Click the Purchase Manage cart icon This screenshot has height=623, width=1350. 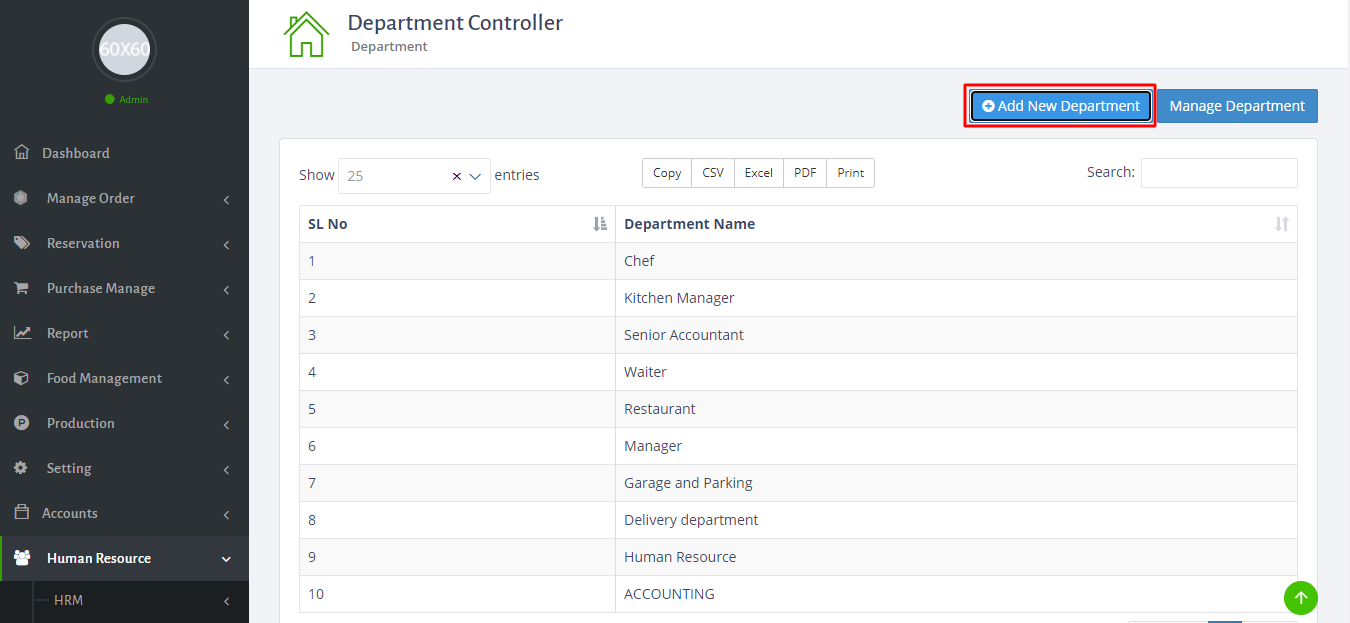pos(21,288)
